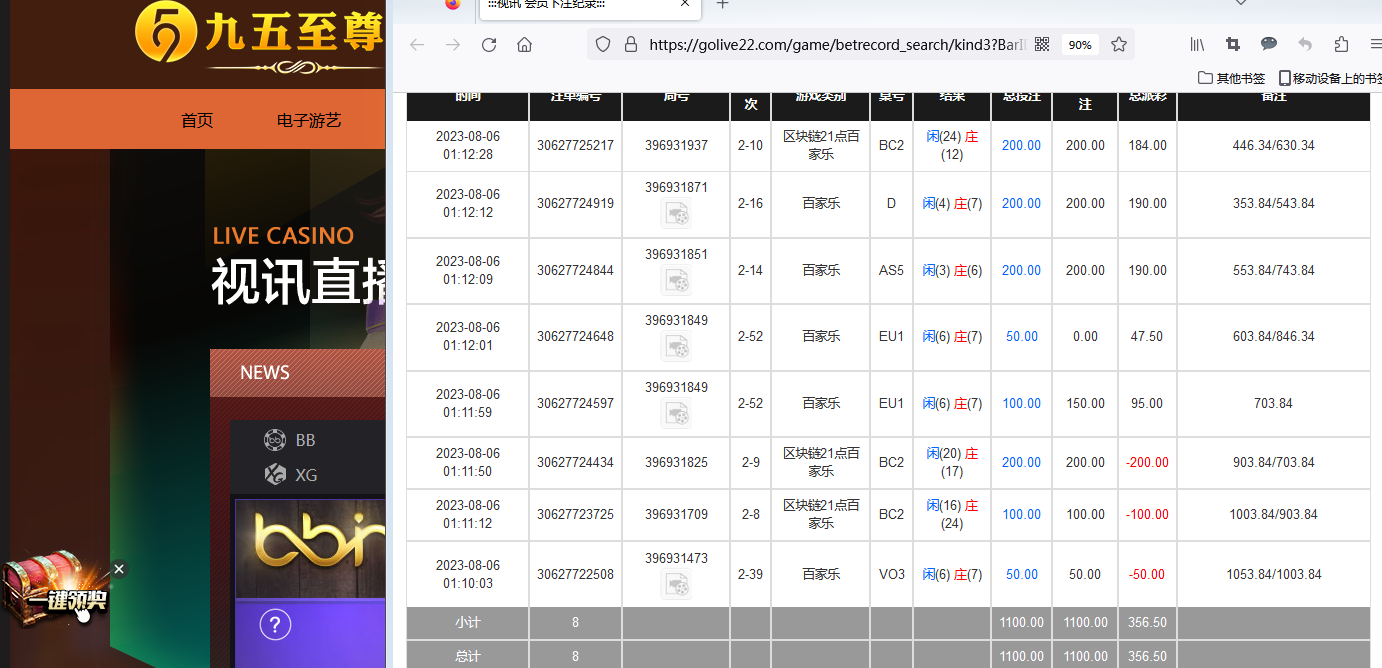Select bet slip number 30627725217
This screenshot has width=1382, height=668.
(x=575, y=146)
